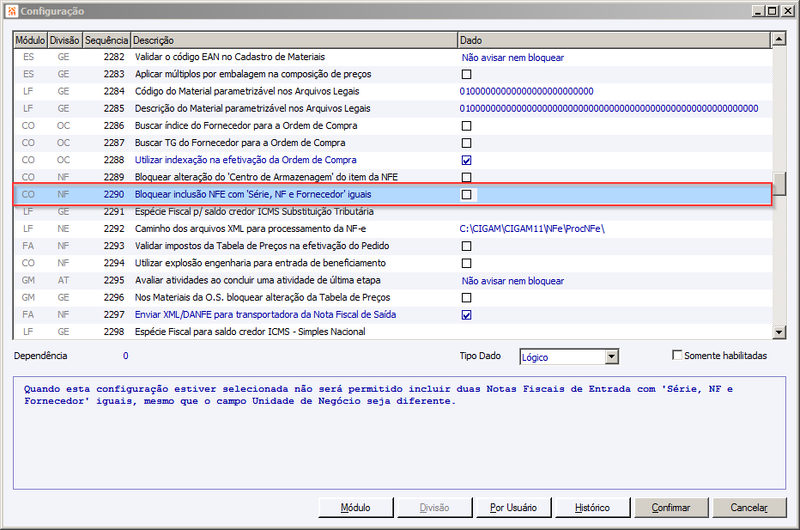Sort by Sequência column header
Viewport: 800px width, 530px height.
106,40
